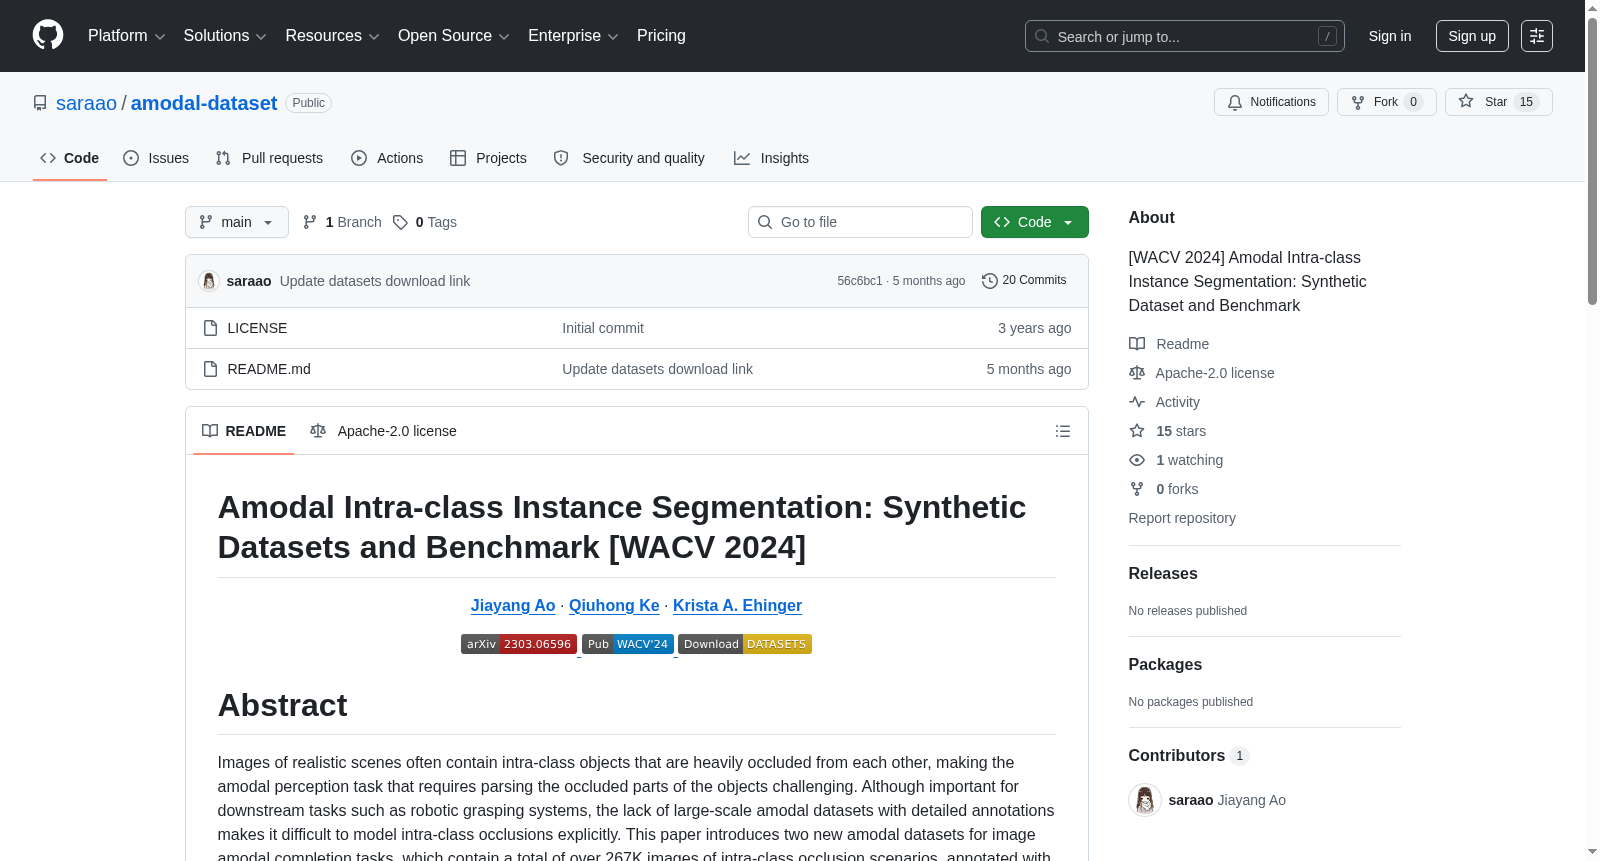Click the scales icon beside Apache-2.0 license in About

(1137, 373)
